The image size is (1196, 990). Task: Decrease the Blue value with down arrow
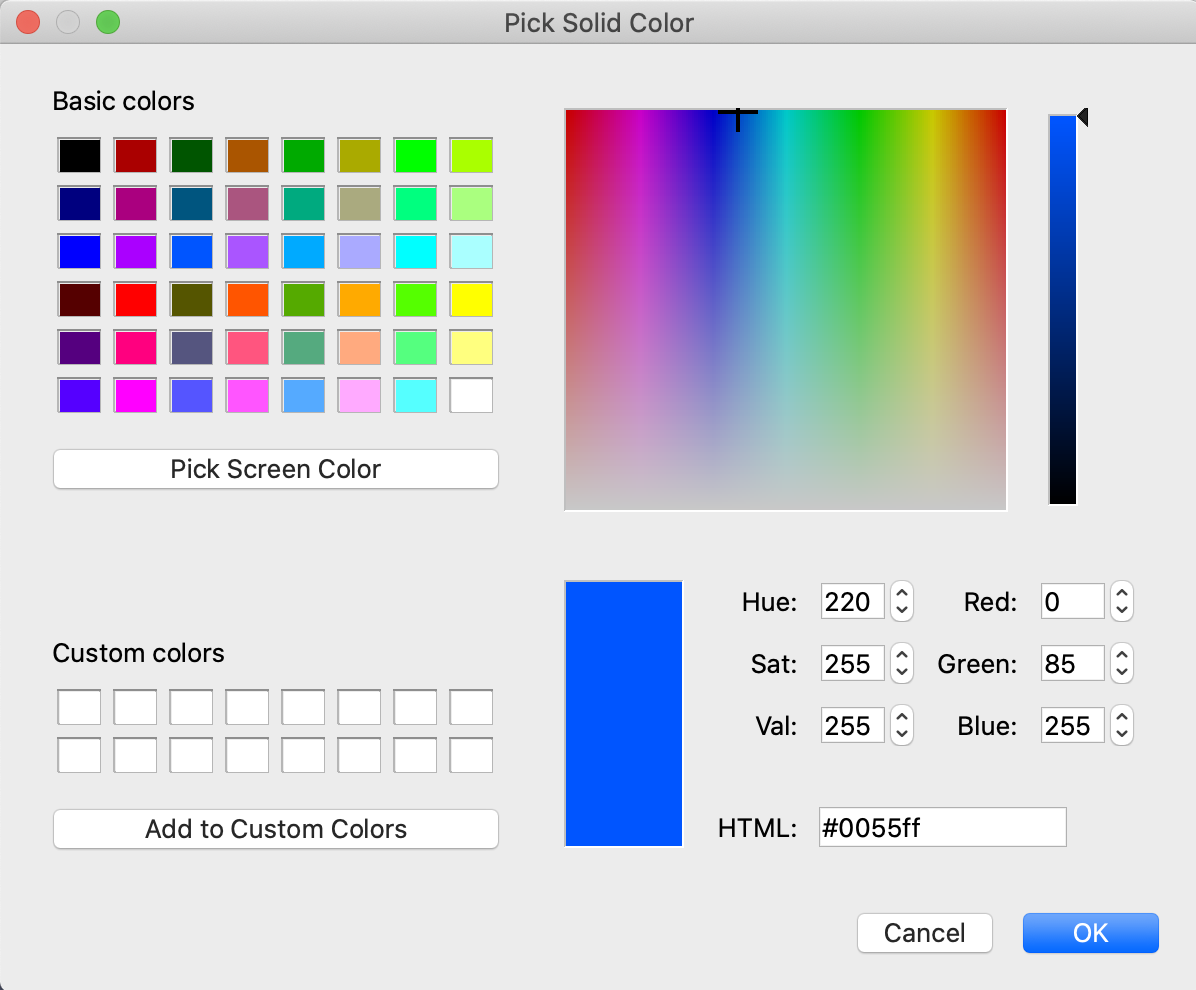[x=1122, y=733]
